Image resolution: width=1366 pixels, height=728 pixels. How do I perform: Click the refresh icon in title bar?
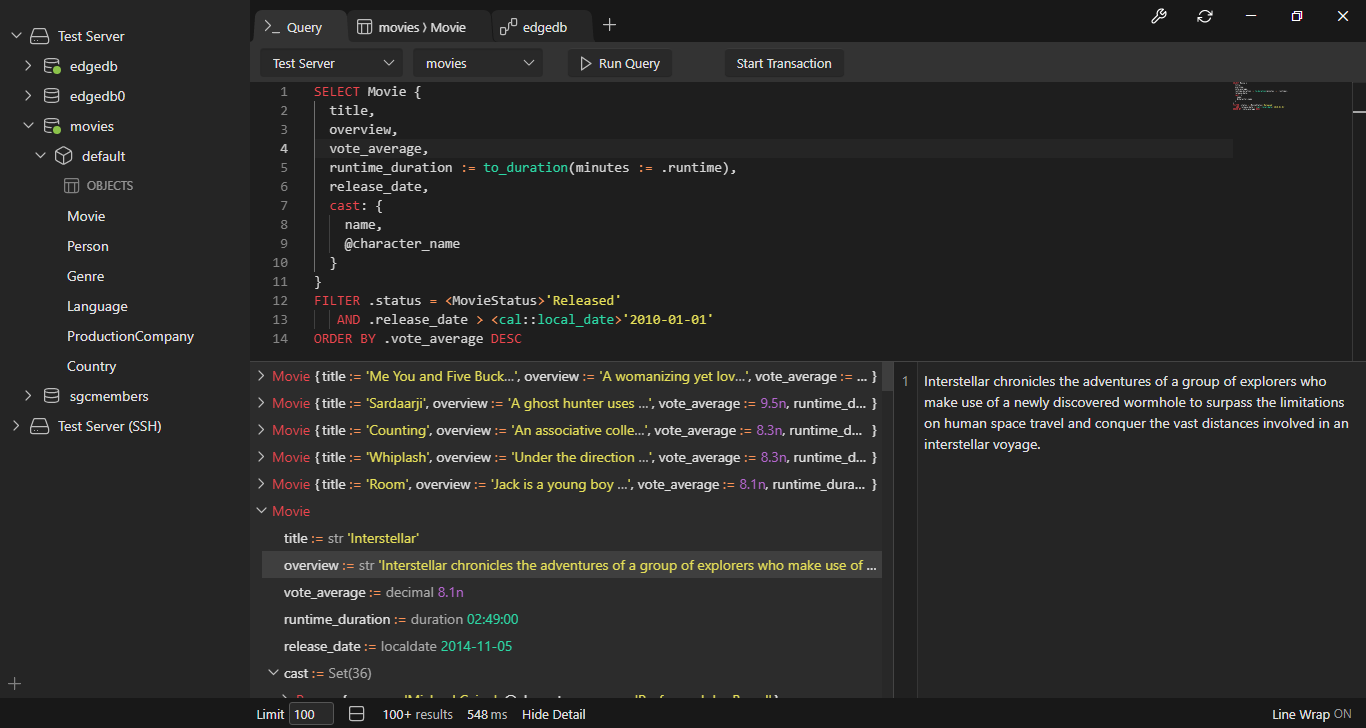click(x=1205, y=16)
